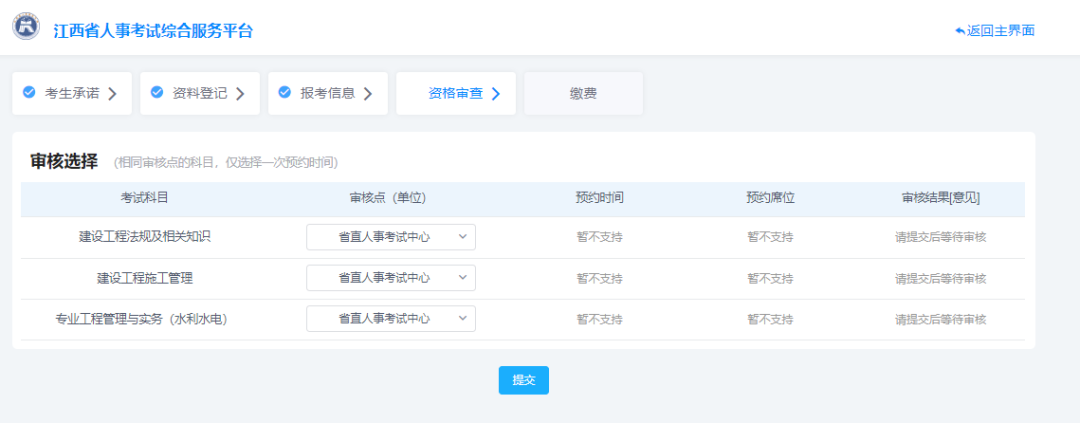Click the 预约席位 column header

pos(771,198)
